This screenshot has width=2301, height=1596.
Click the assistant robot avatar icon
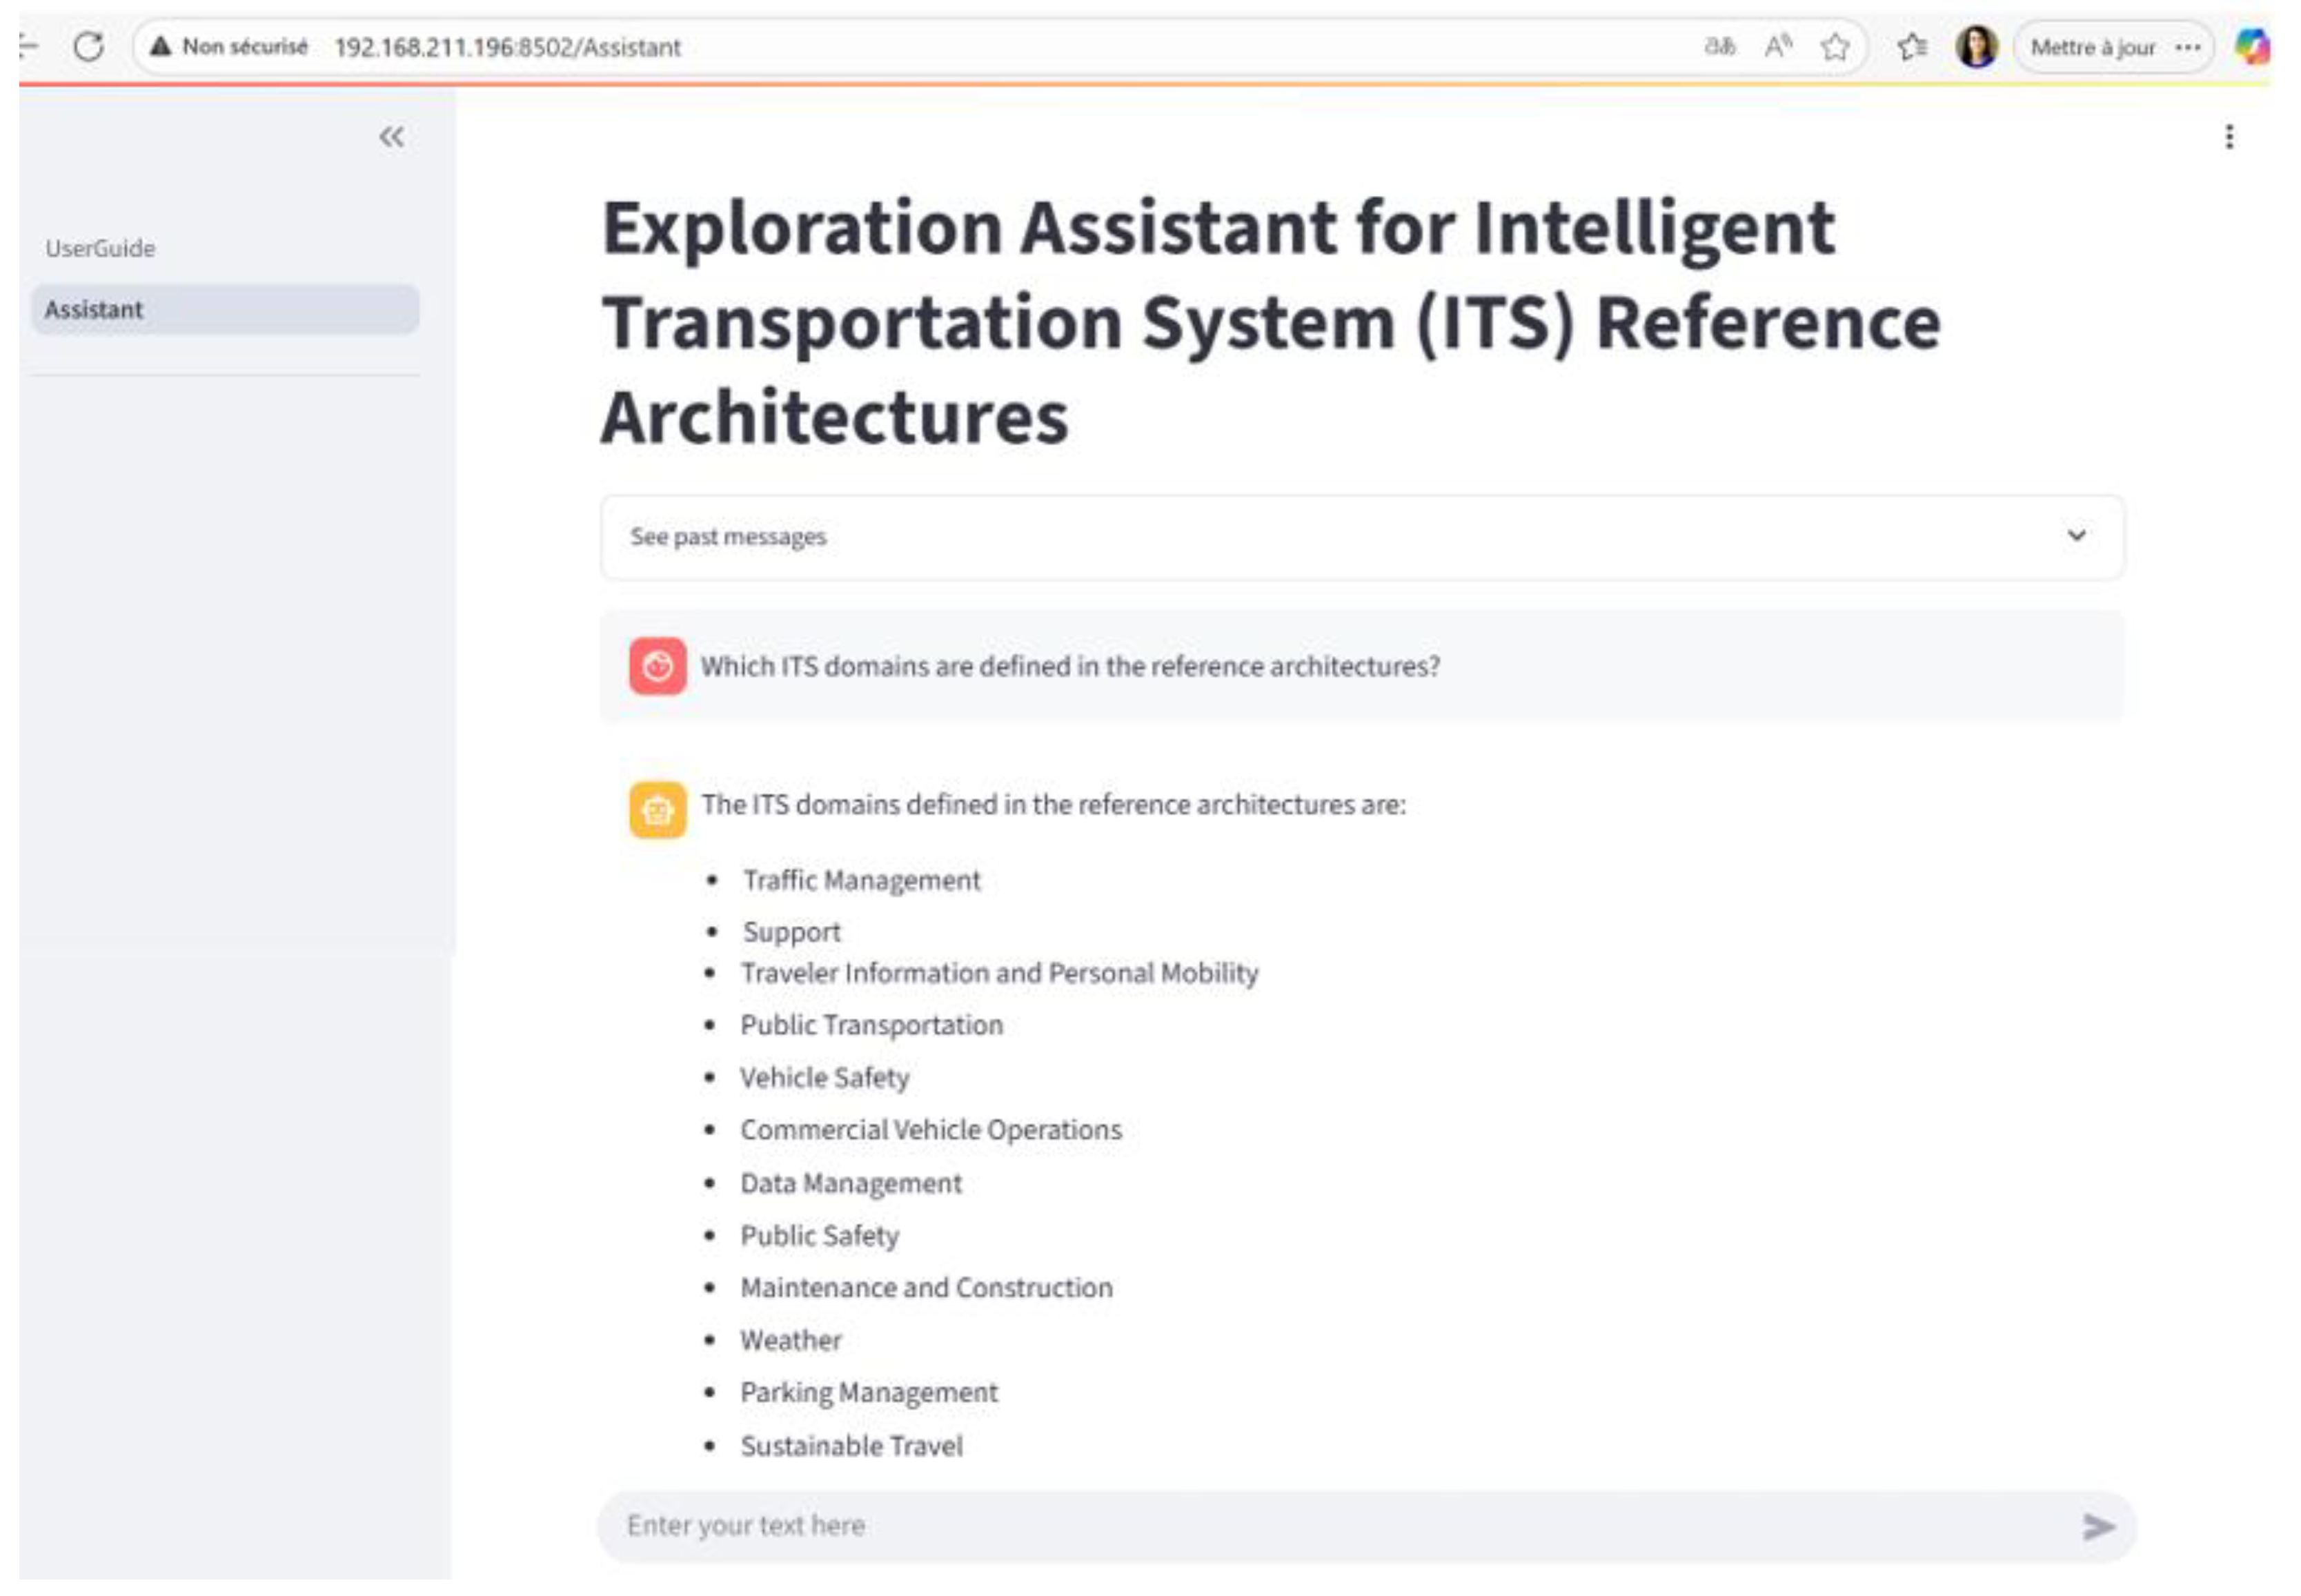(657, 810)
